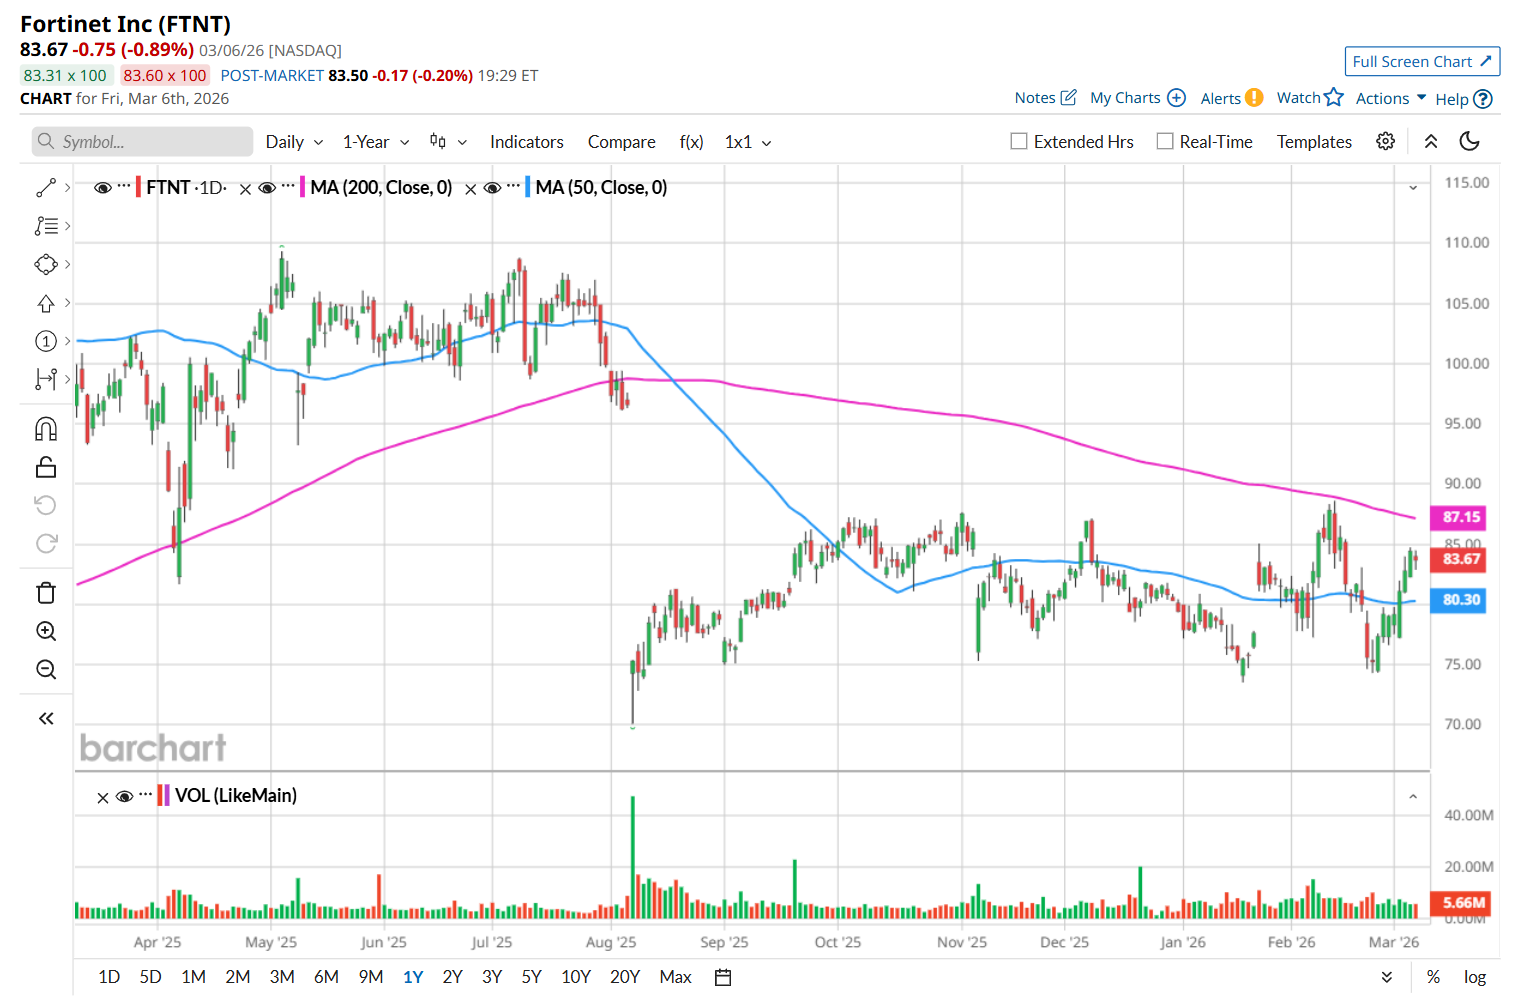Click the blue MA 50 color swatch
The width and height of the screenshot is (1532, 1001).
[527, 187]
